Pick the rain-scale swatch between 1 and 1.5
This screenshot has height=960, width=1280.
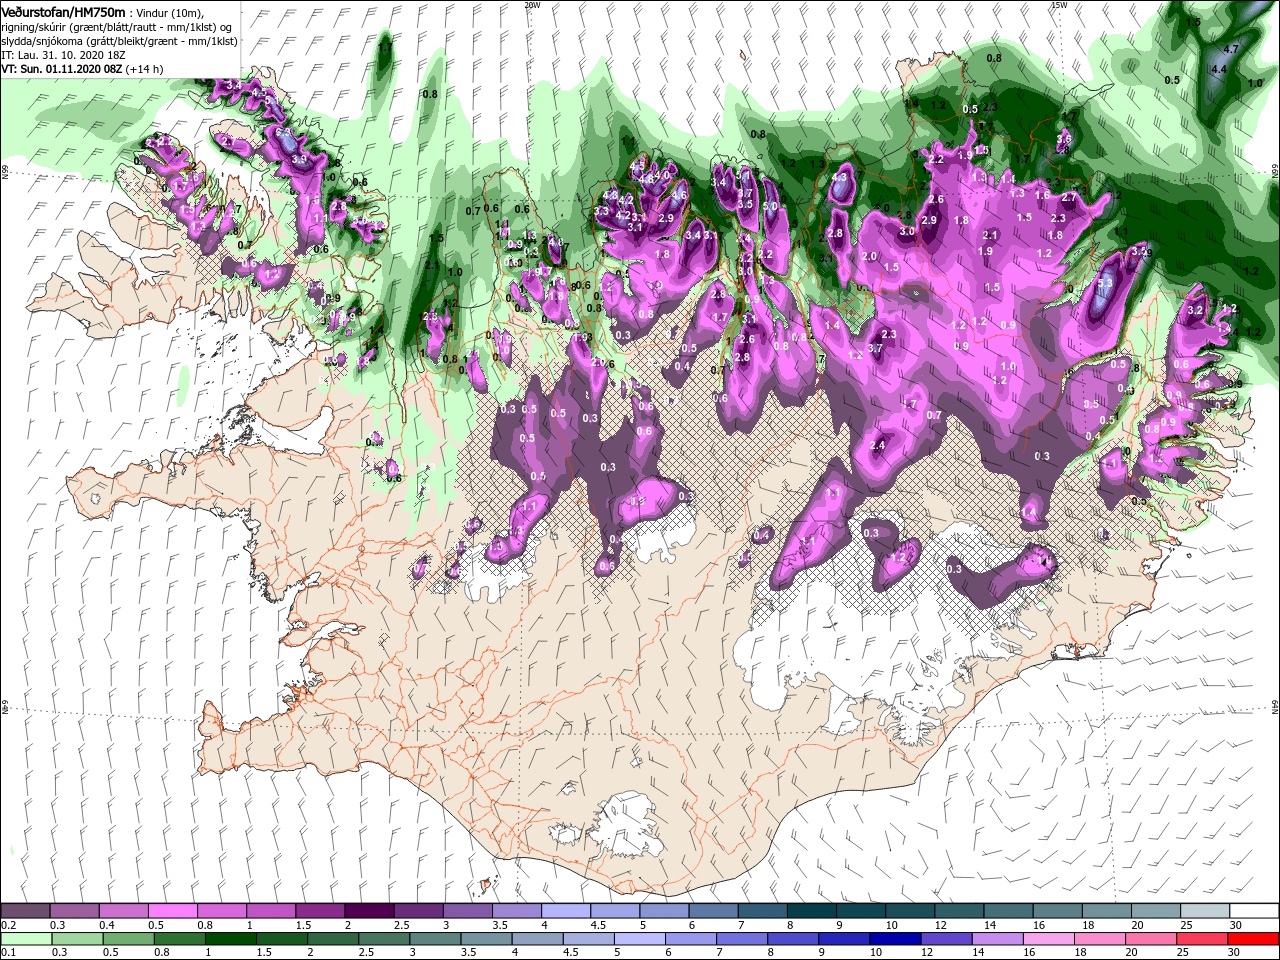pos(231,939)
